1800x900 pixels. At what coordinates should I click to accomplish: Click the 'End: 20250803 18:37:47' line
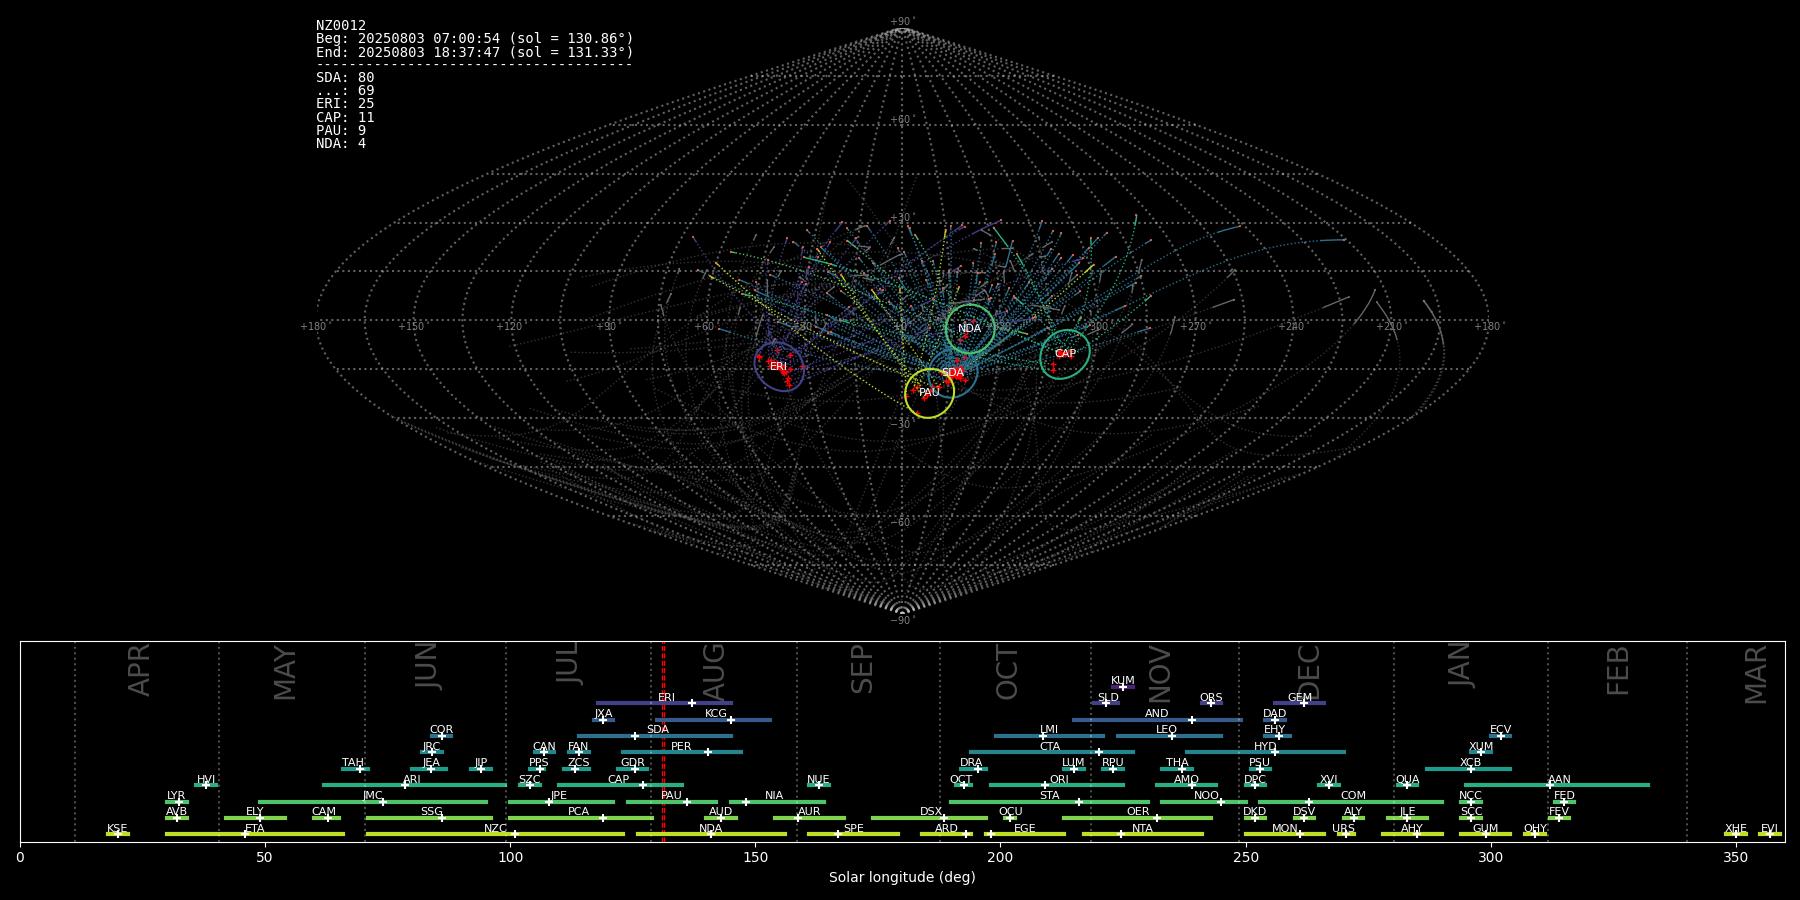tap(475, 52)
